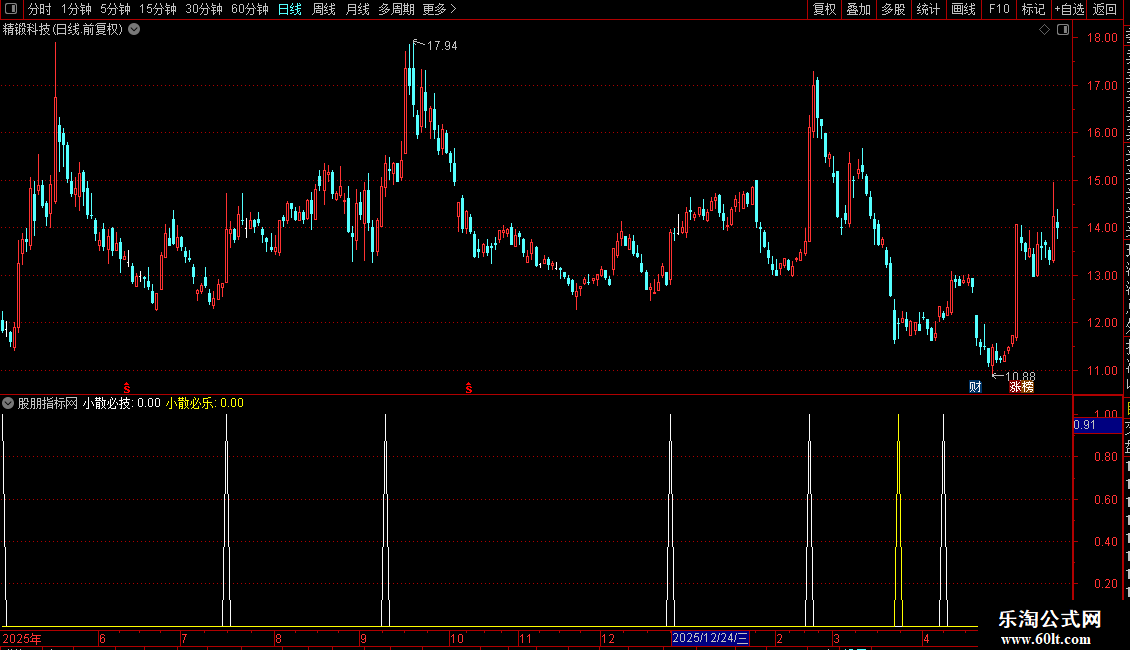1130x650 pixels.
Task: Click the 涨榜 marker icon
Action: [x=1021, y=387]
